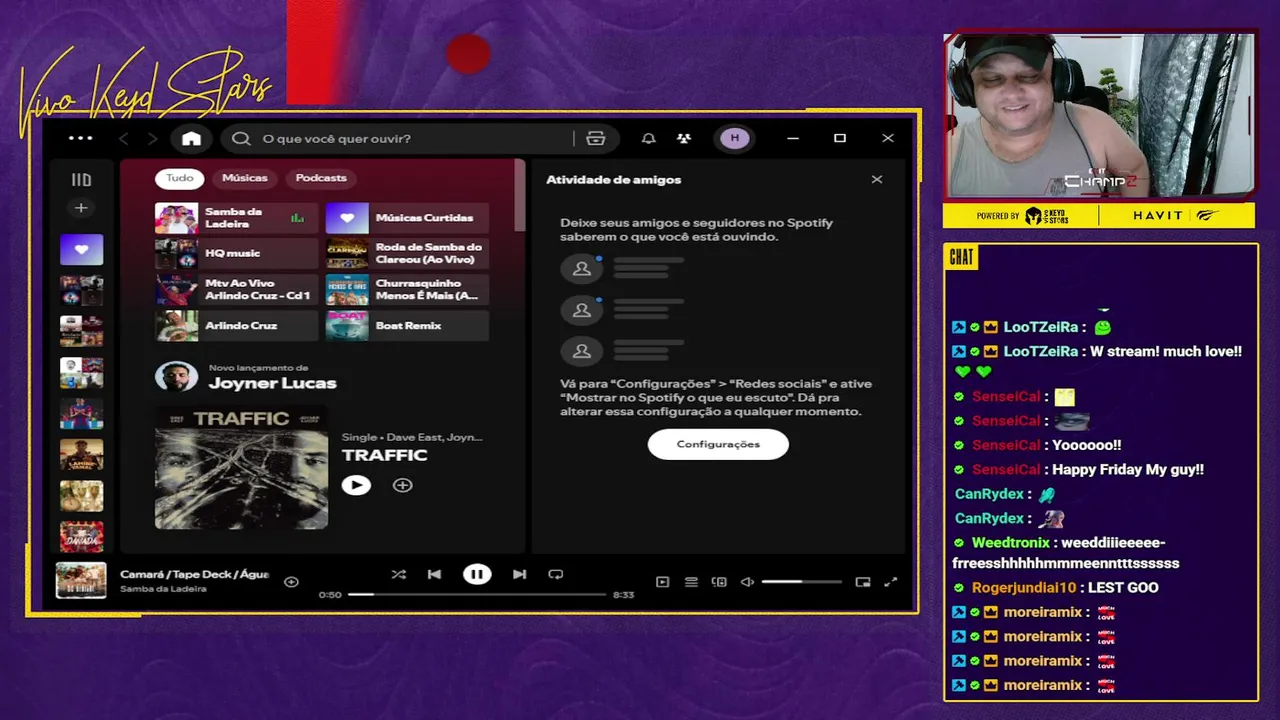Viewport: 1280px width, 720px height.
Task: Select the Tudo filter chip
Action: click(x=180, y=178)
